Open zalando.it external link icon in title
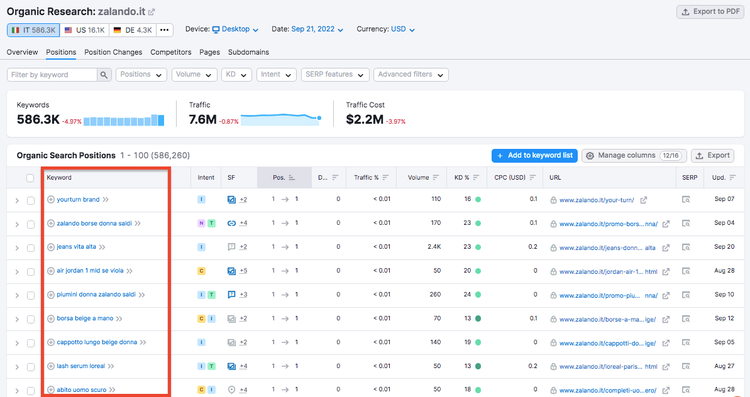This screenshot has width=750, height=397. point(152,12)
